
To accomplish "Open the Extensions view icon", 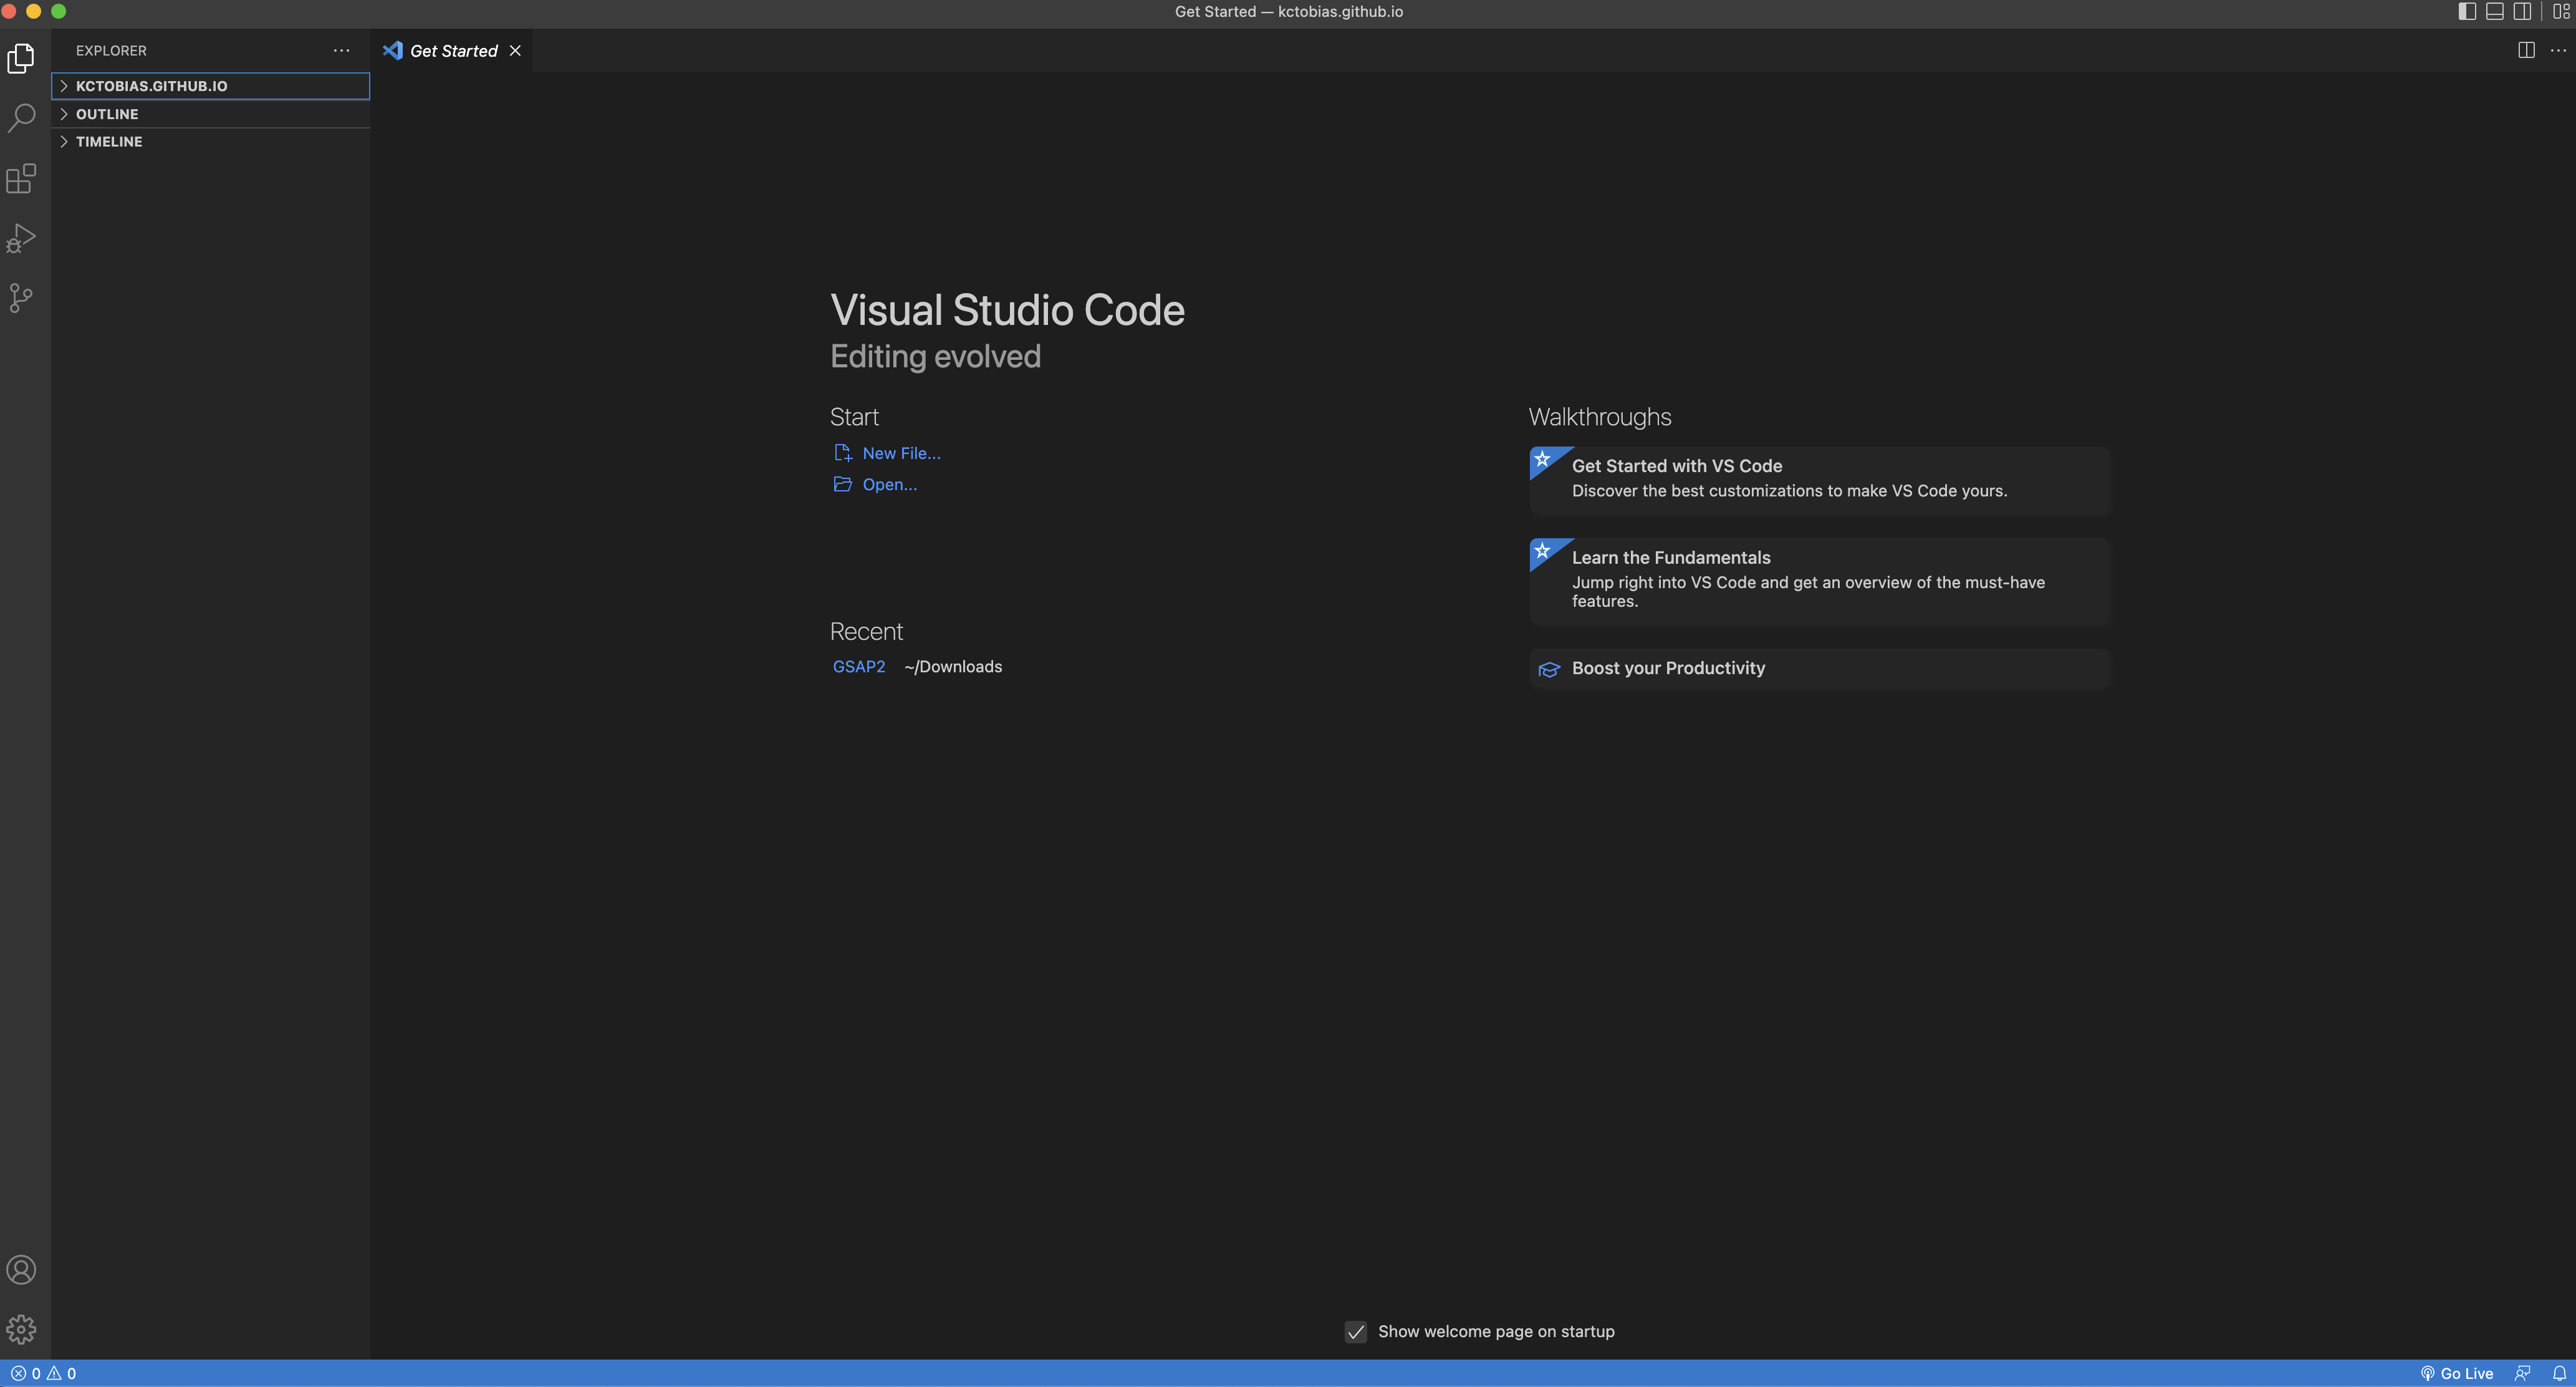I will pos(21,178).
